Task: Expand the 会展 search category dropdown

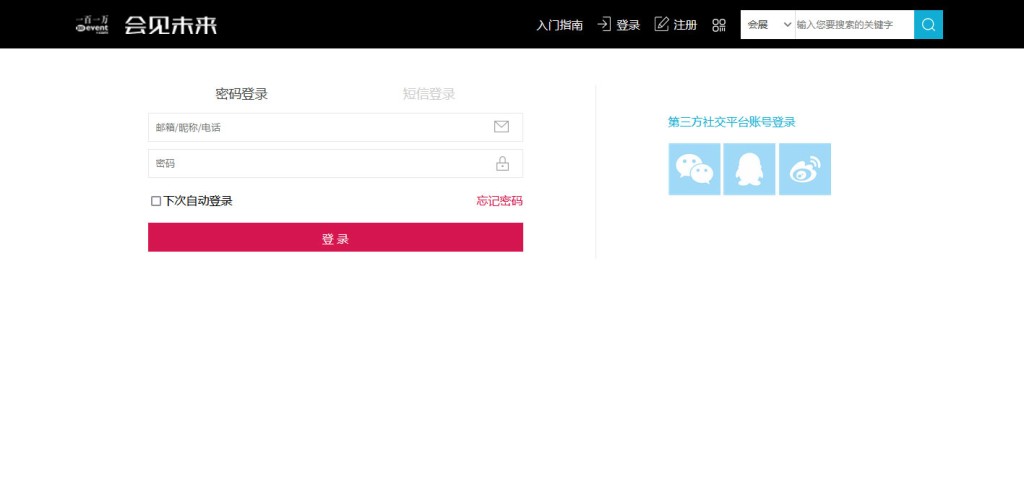Action: (768, 25)
